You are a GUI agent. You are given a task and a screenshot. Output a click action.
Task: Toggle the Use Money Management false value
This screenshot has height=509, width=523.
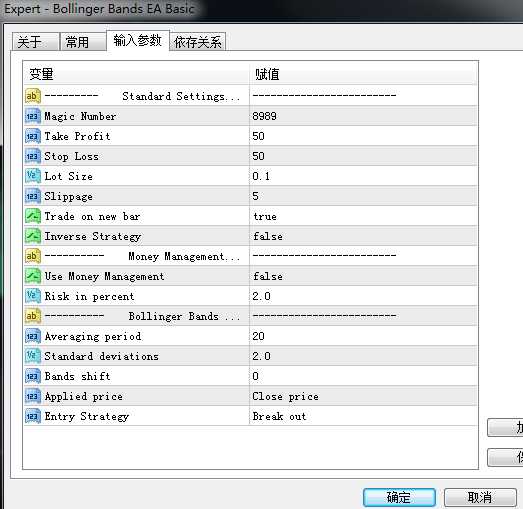[363, 276]
